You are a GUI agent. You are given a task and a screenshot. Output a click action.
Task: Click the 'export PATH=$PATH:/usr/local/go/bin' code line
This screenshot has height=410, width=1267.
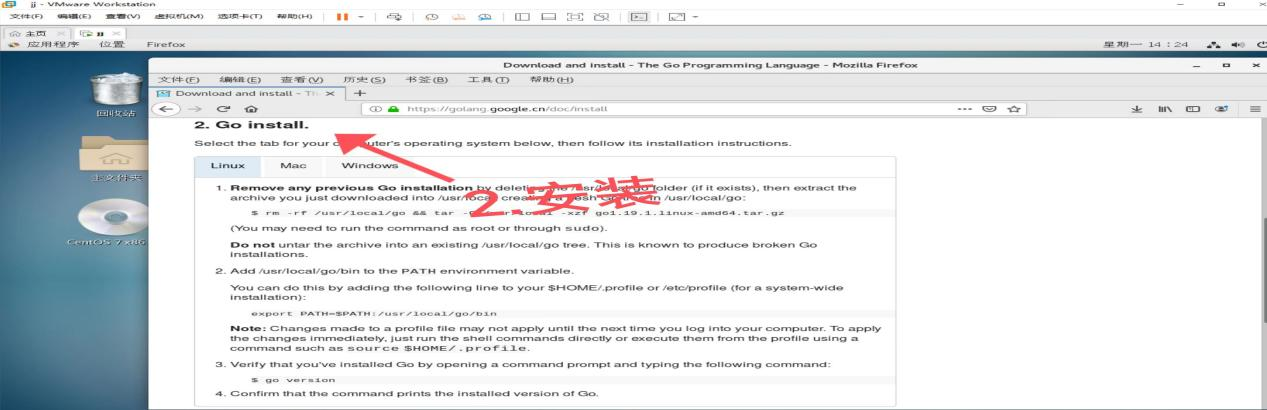[374, 313]
